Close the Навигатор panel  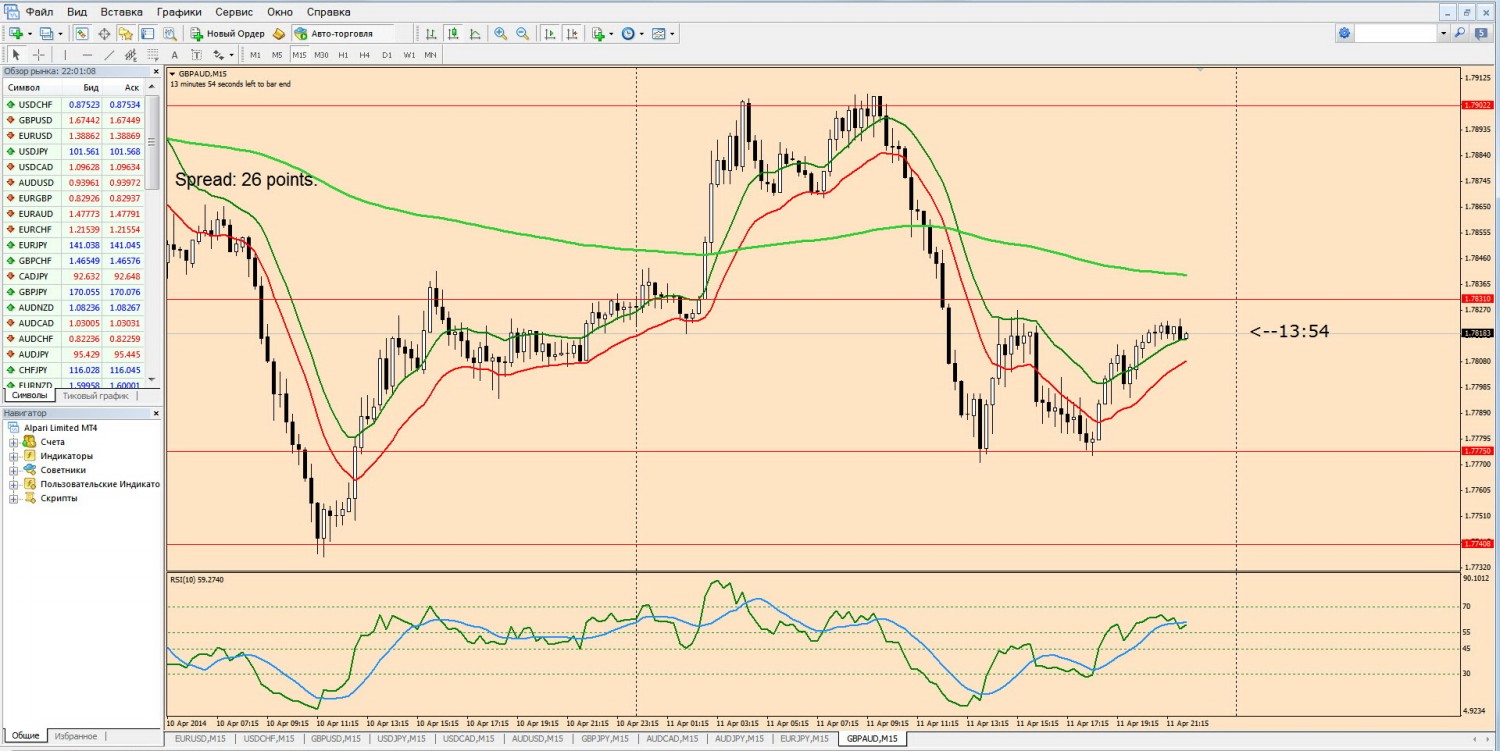tap(155, 412)
